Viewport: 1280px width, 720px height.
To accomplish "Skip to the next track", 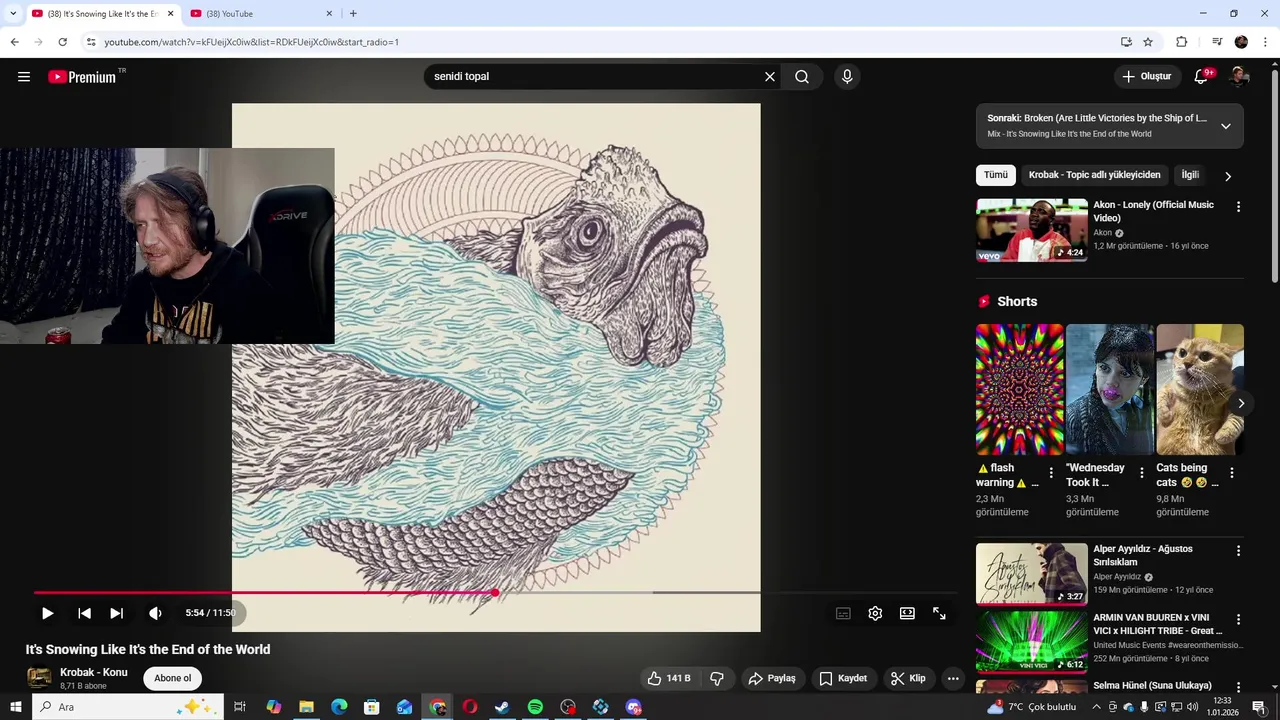I will tap(117, 613).
